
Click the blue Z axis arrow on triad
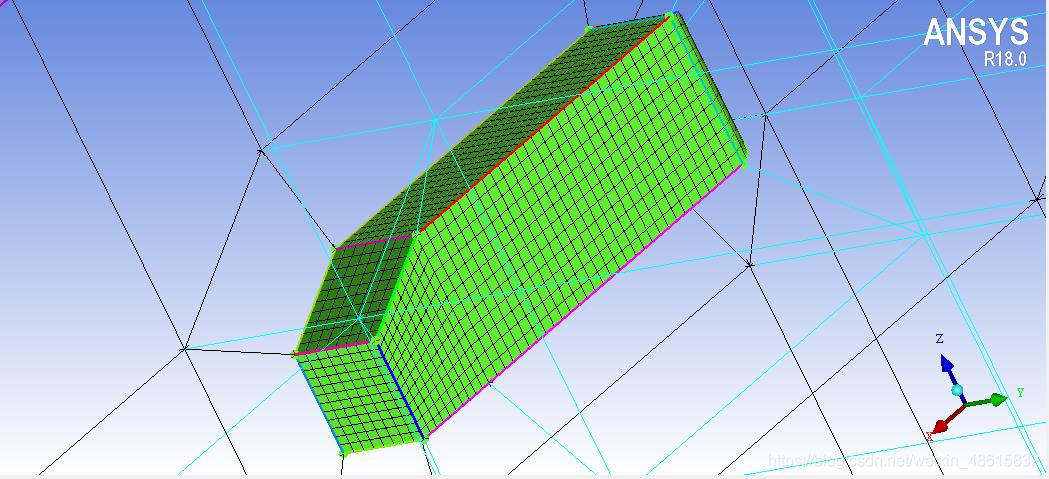click(x=947, y=365)
